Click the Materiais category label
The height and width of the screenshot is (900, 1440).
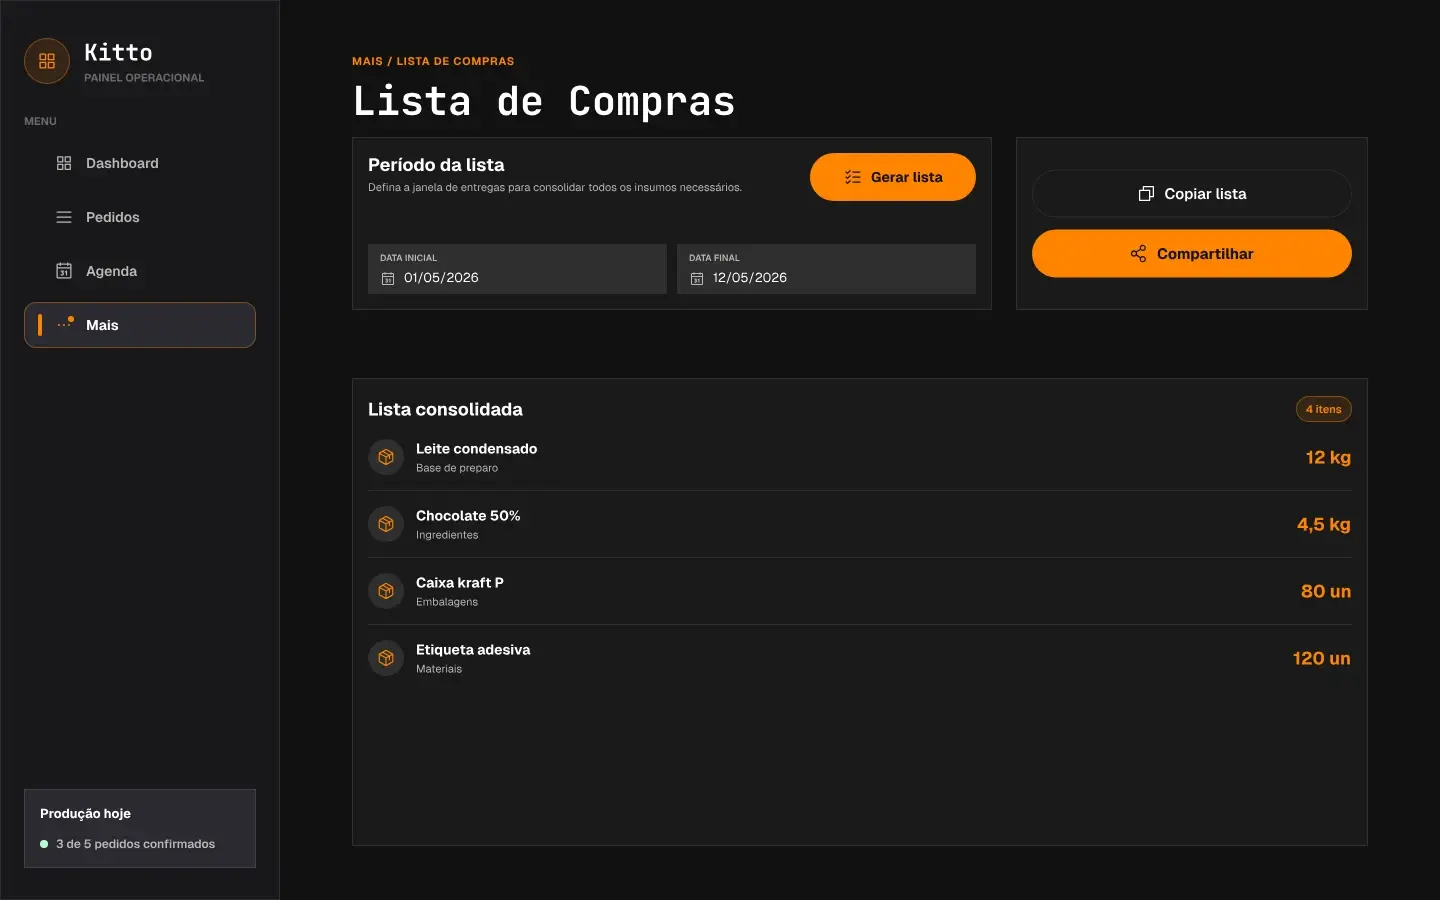[x=439, y=669]
